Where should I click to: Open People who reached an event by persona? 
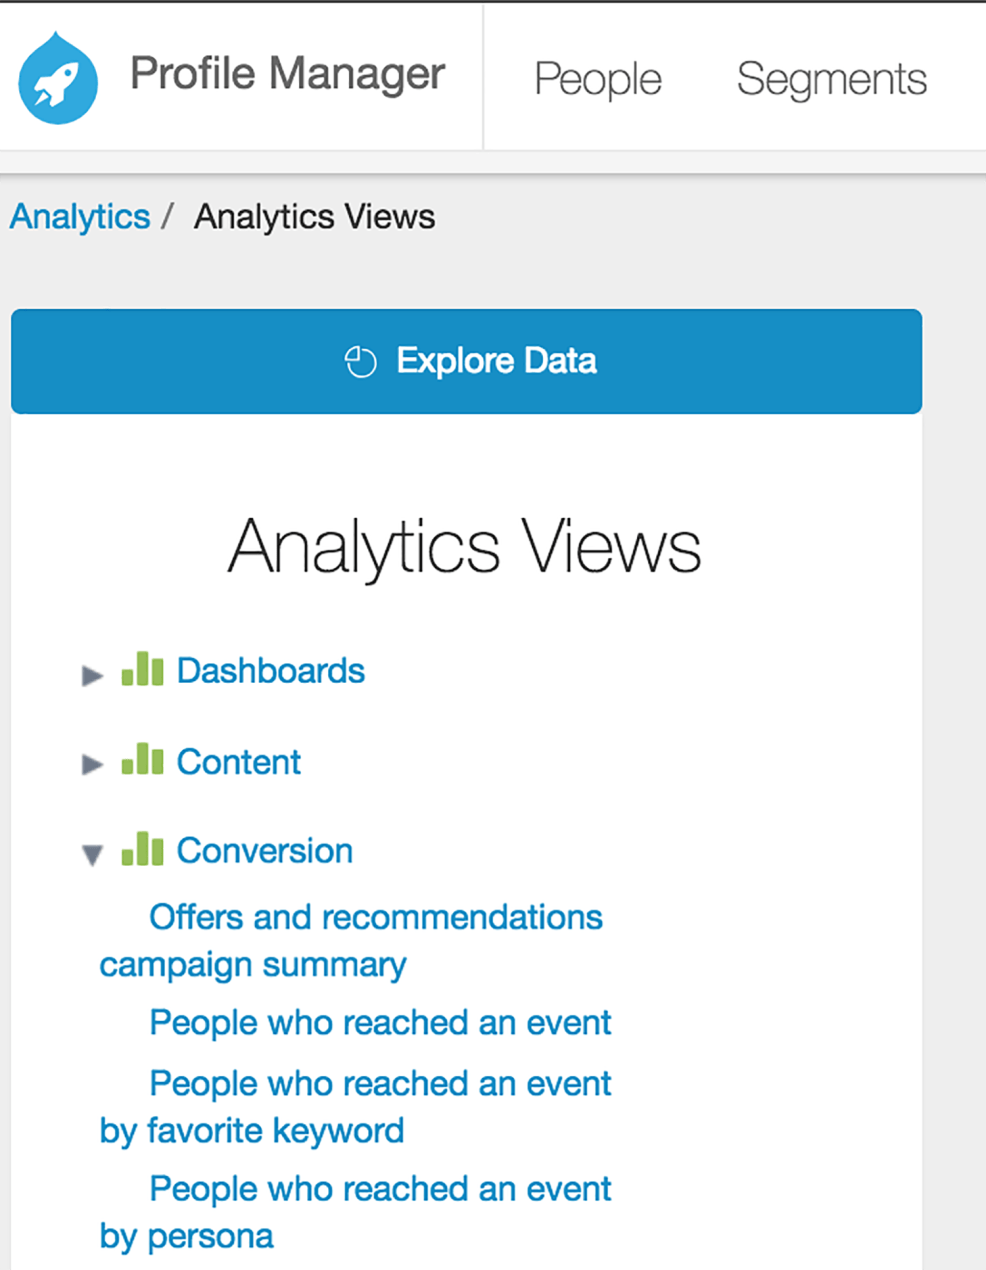point(380,1189)
